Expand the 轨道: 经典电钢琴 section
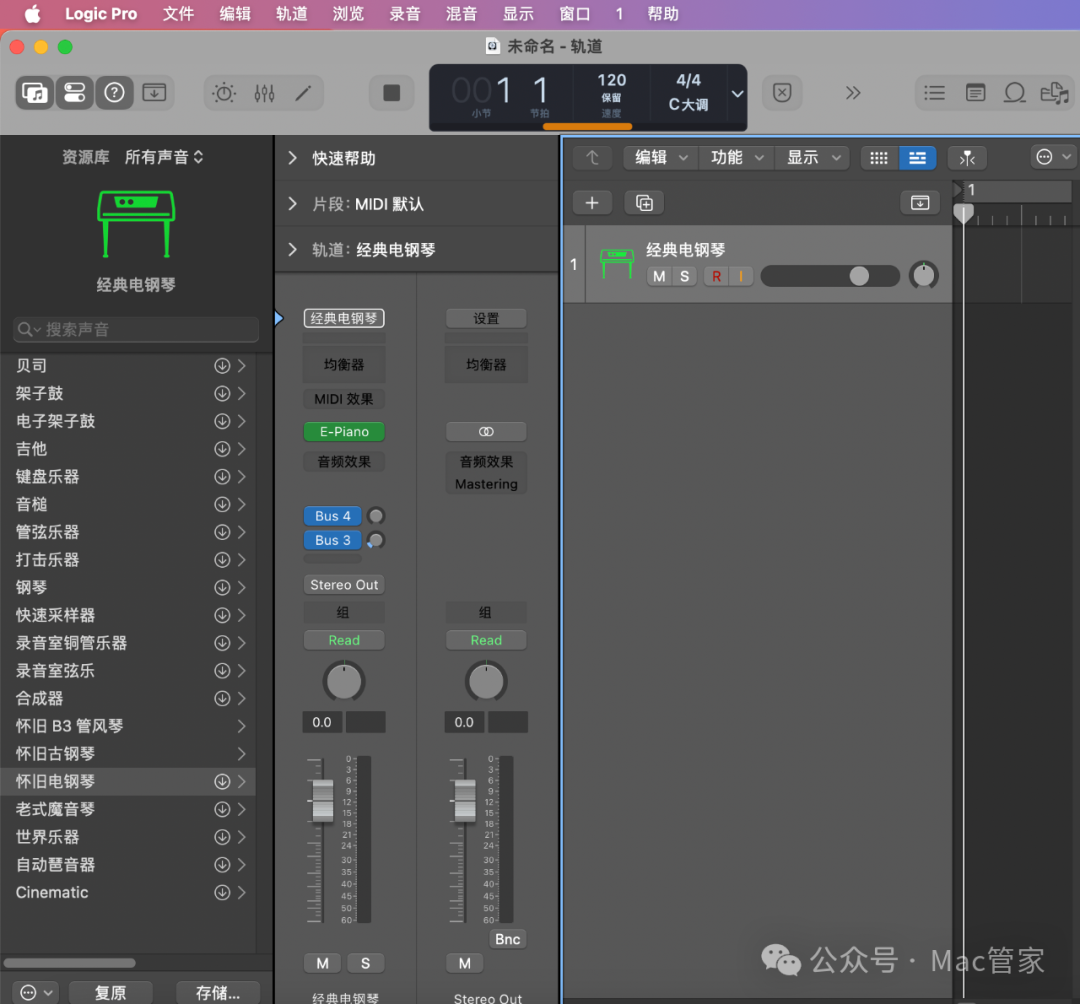The height and width of the screenshot is (1004, 1080). 293,249
